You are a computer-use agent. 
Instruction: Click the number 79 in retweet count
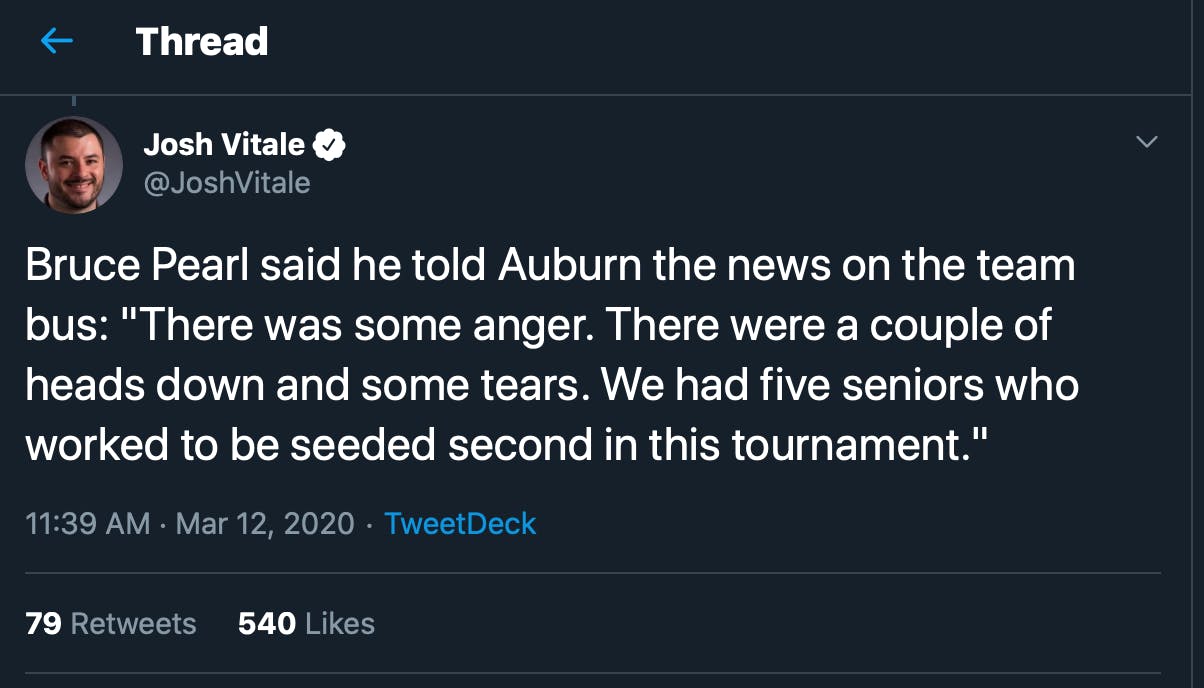[x=44, y=624]
